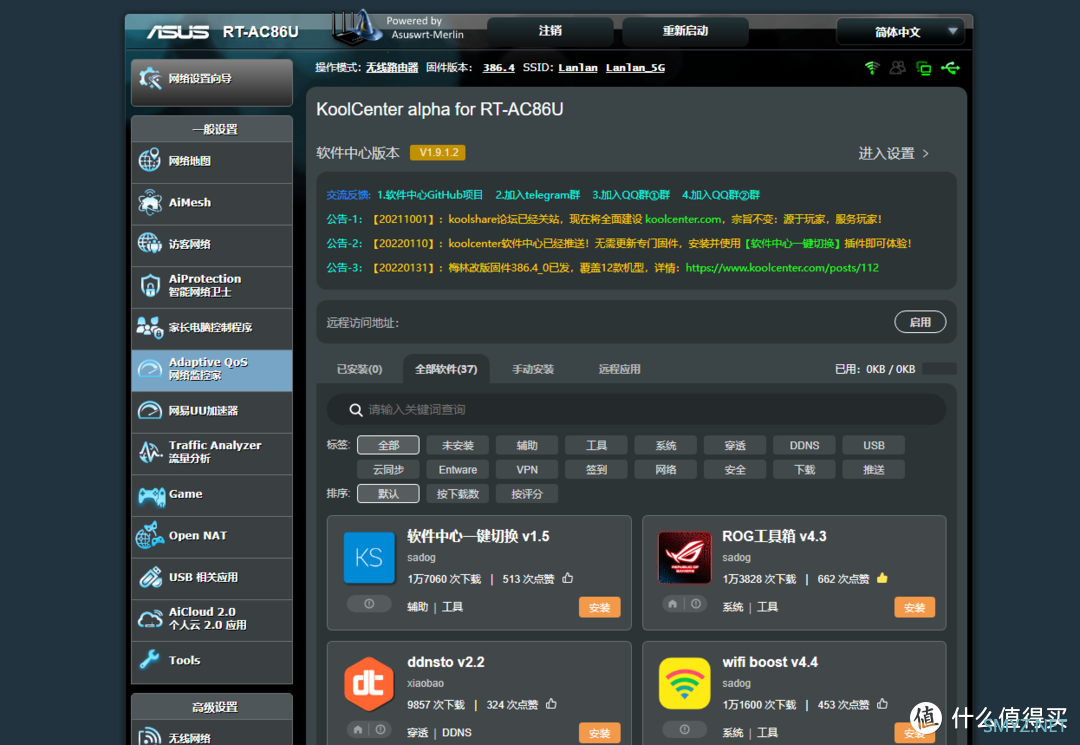The image size is (1080, 745).
Task: Select the 工具 tag filter
Action: click(x=596, y=445)
